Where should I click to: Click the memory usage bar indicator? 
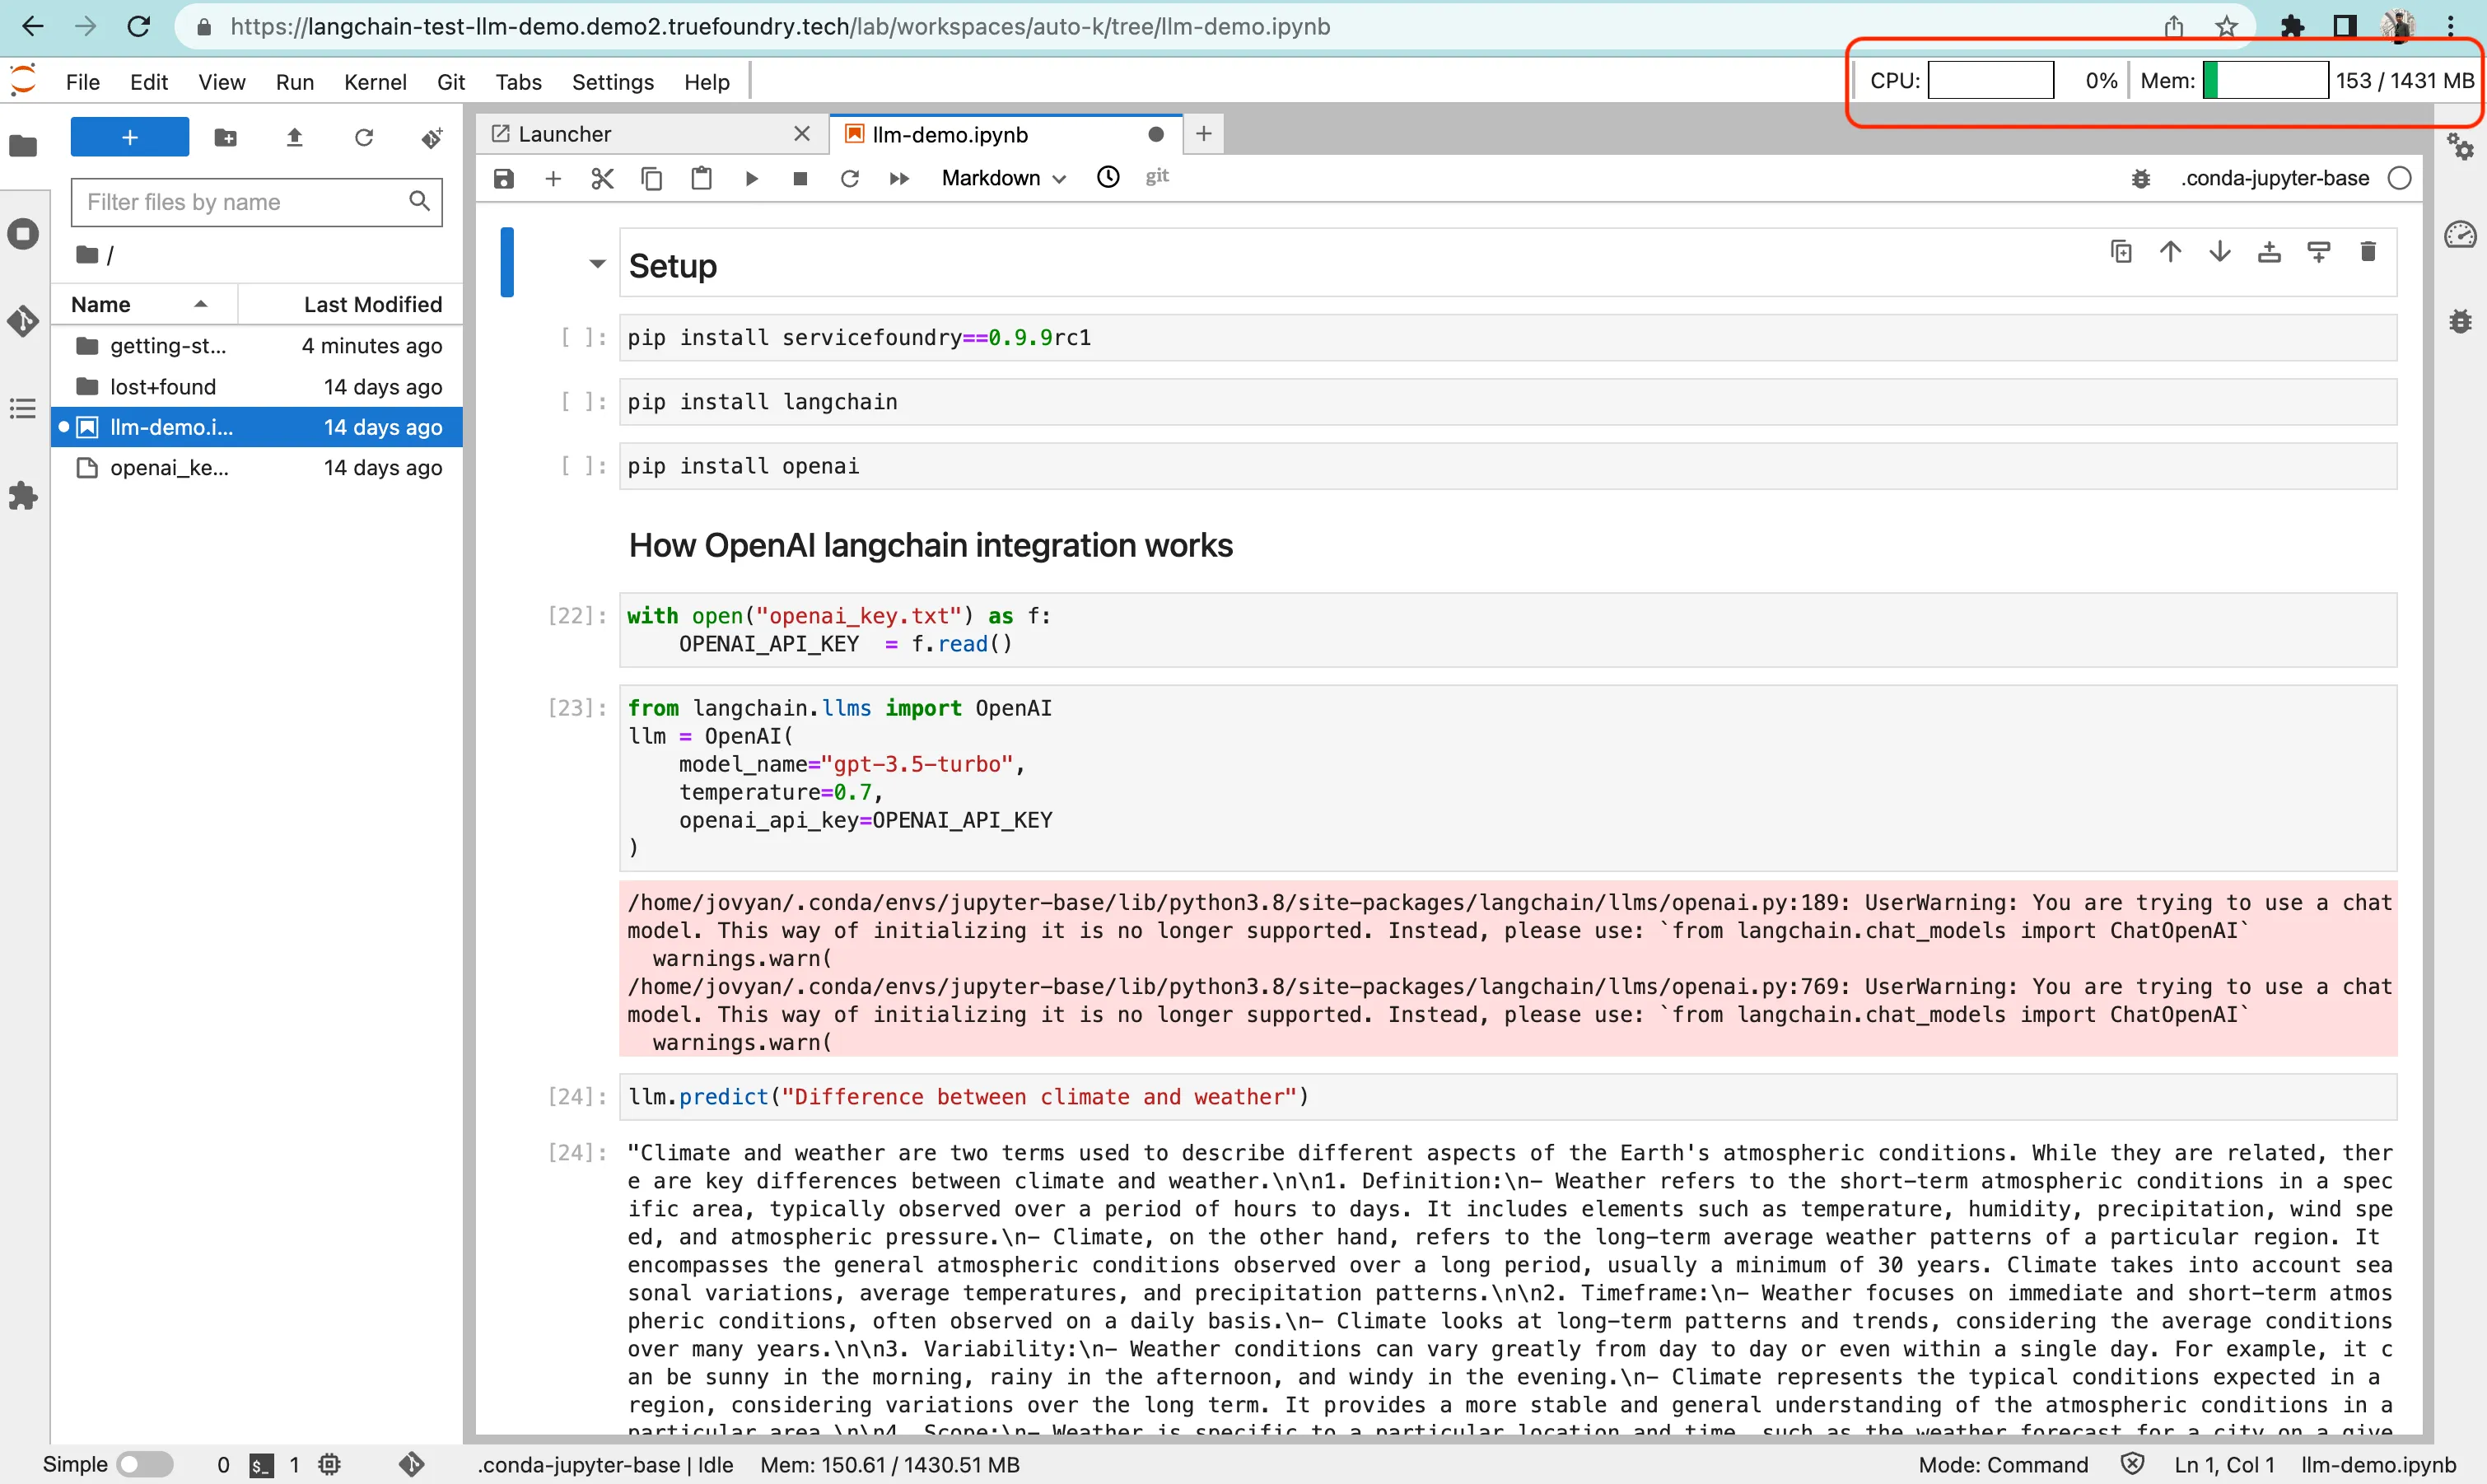(x=2265, y=80)
